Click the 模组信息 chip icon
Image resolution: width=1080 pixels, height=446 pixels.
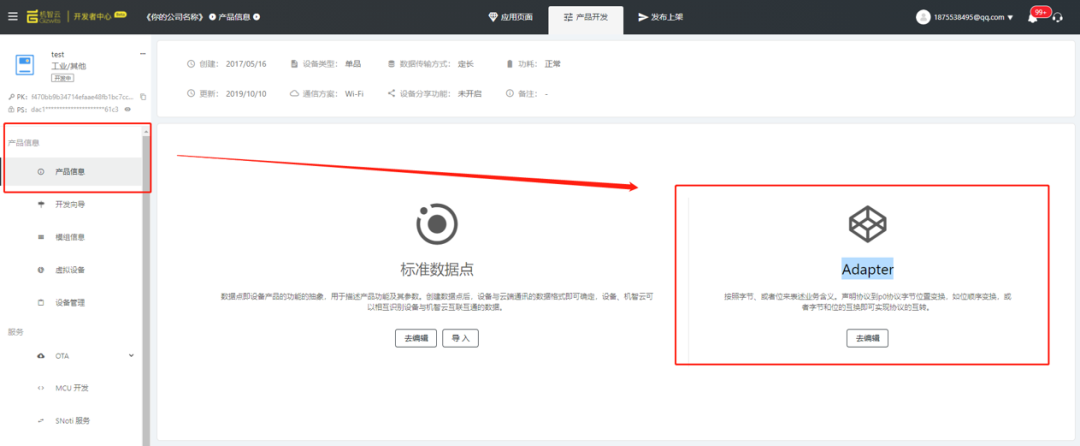[41, 237]
